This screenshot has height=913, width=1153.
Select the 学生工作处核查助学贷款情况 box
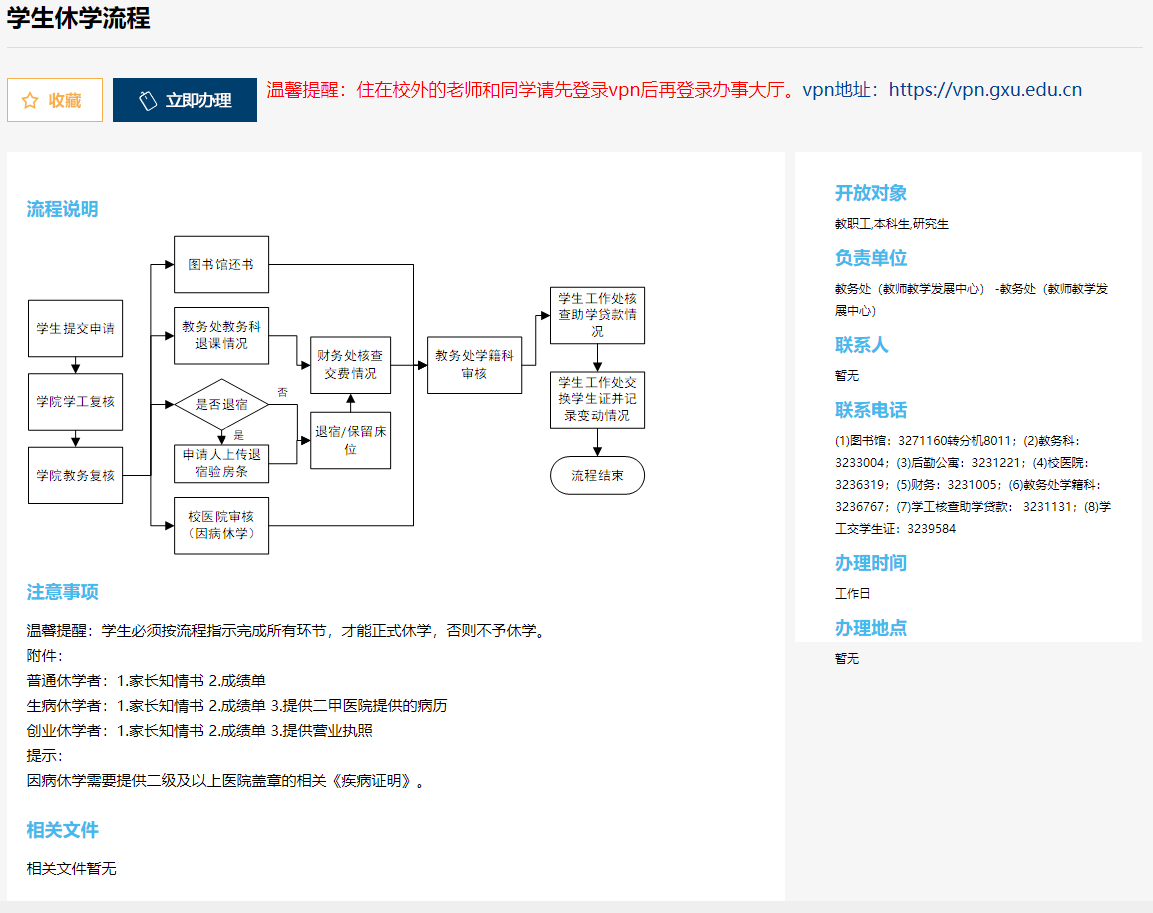coord(597,315)
